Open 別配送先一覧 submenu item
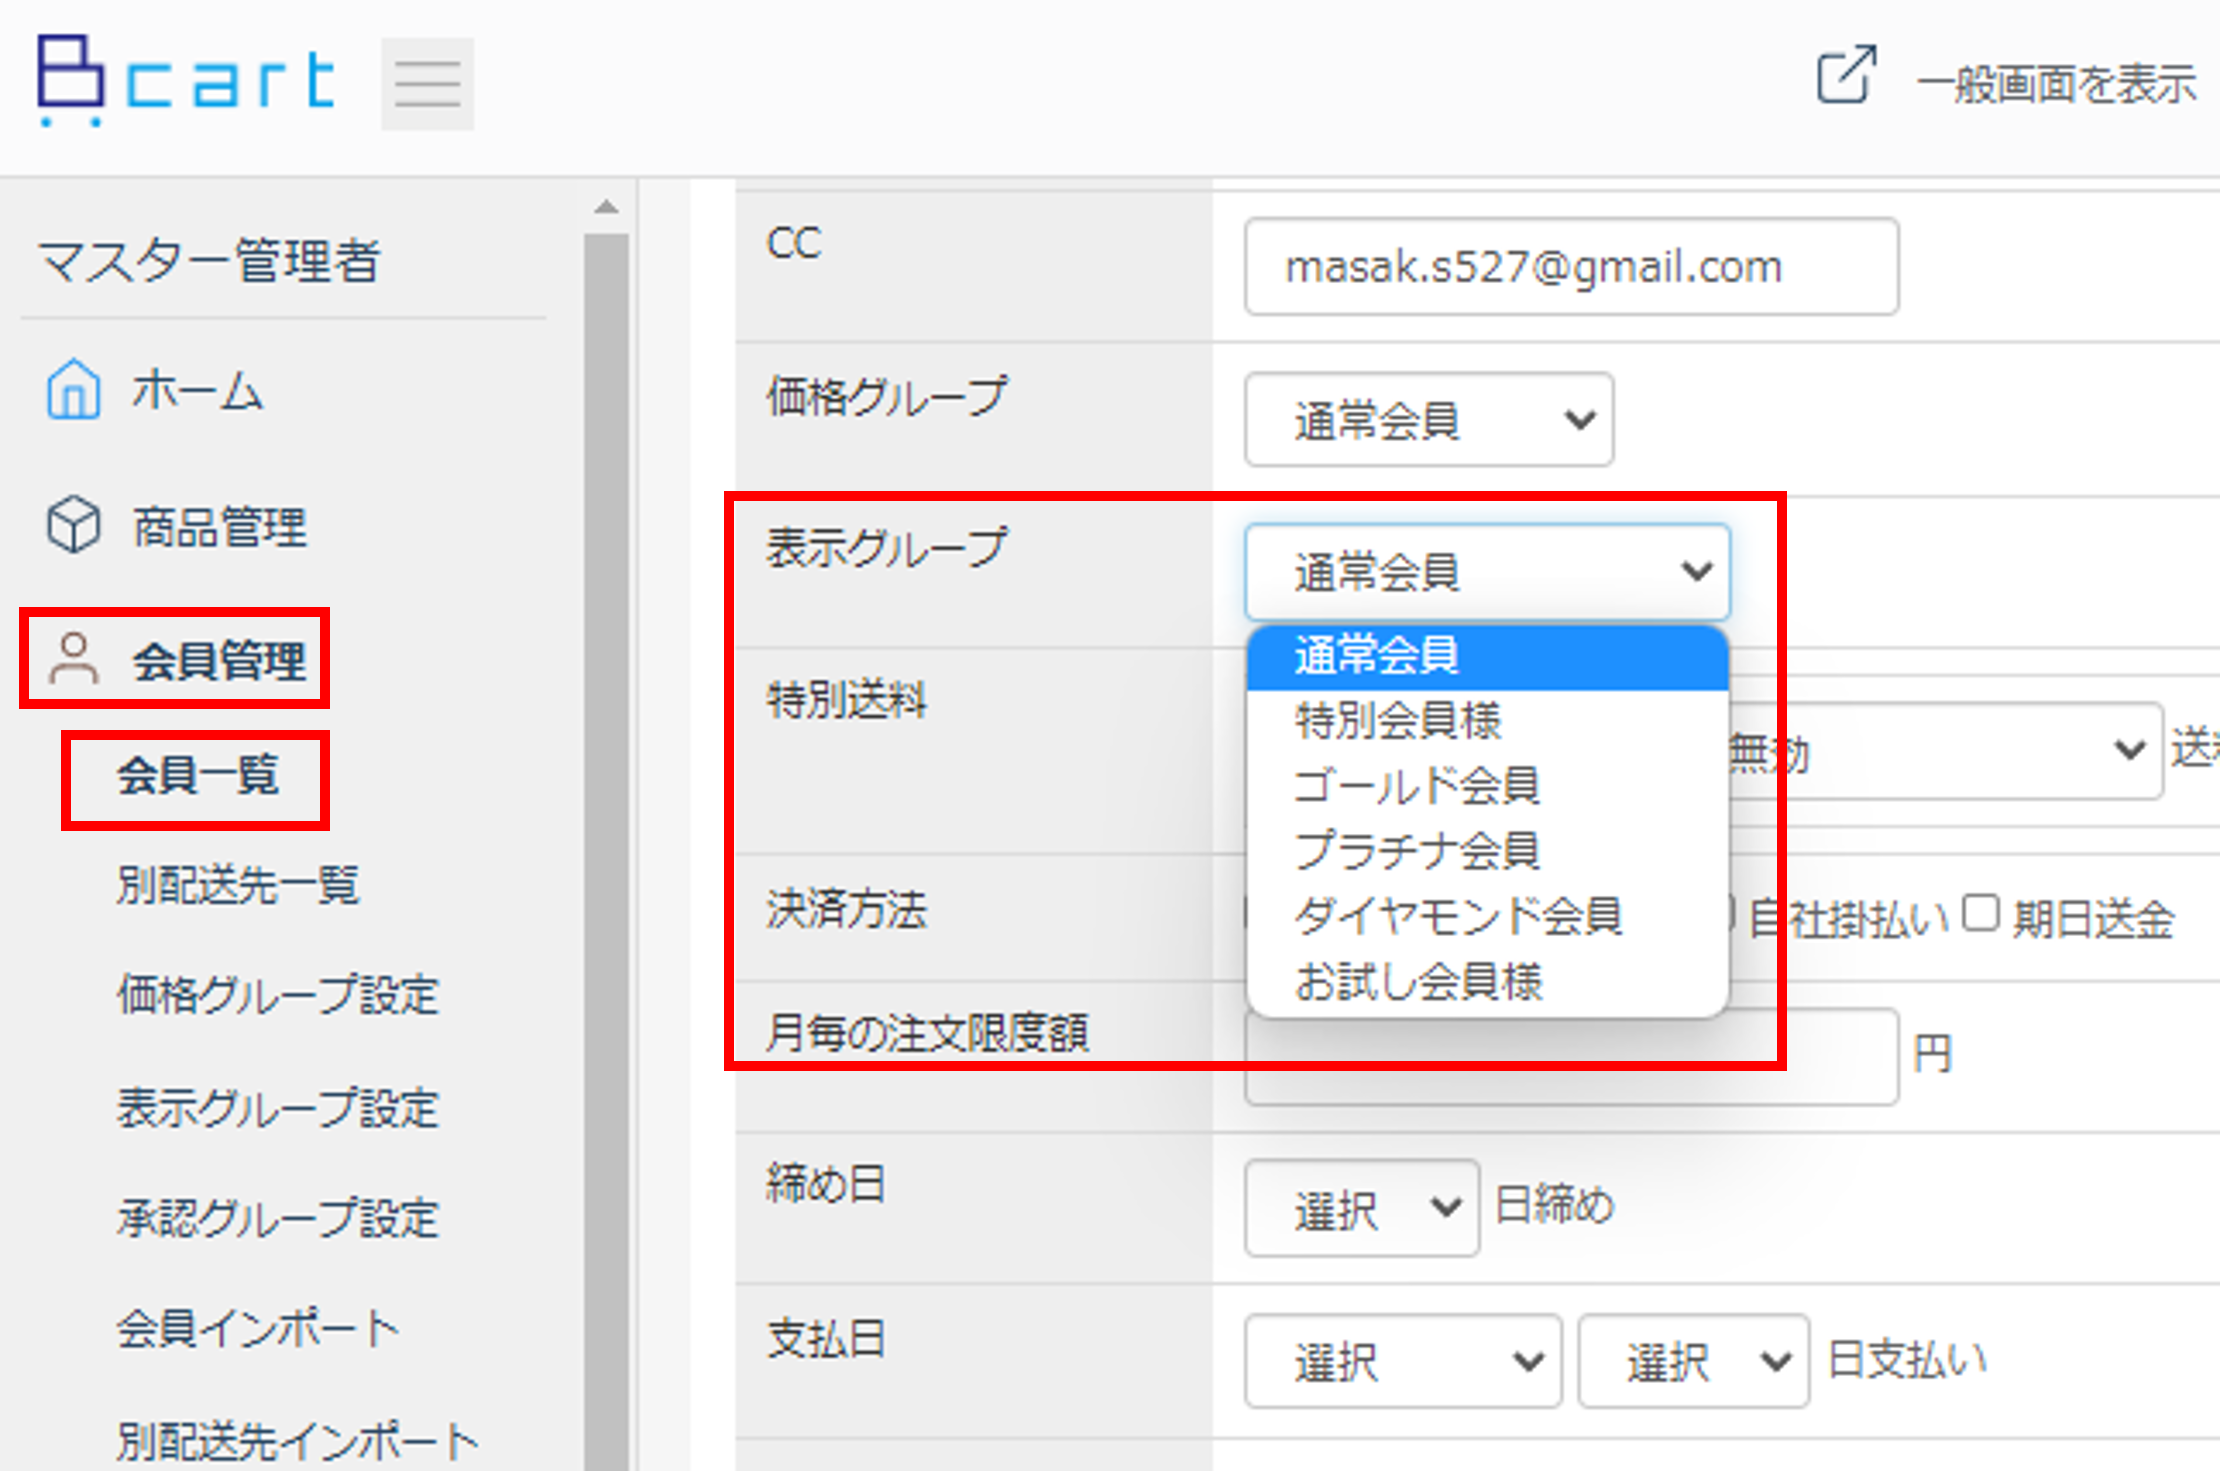Image resolution: width=2220 pixels, height=1471 pixels. (x=237, y=884)
